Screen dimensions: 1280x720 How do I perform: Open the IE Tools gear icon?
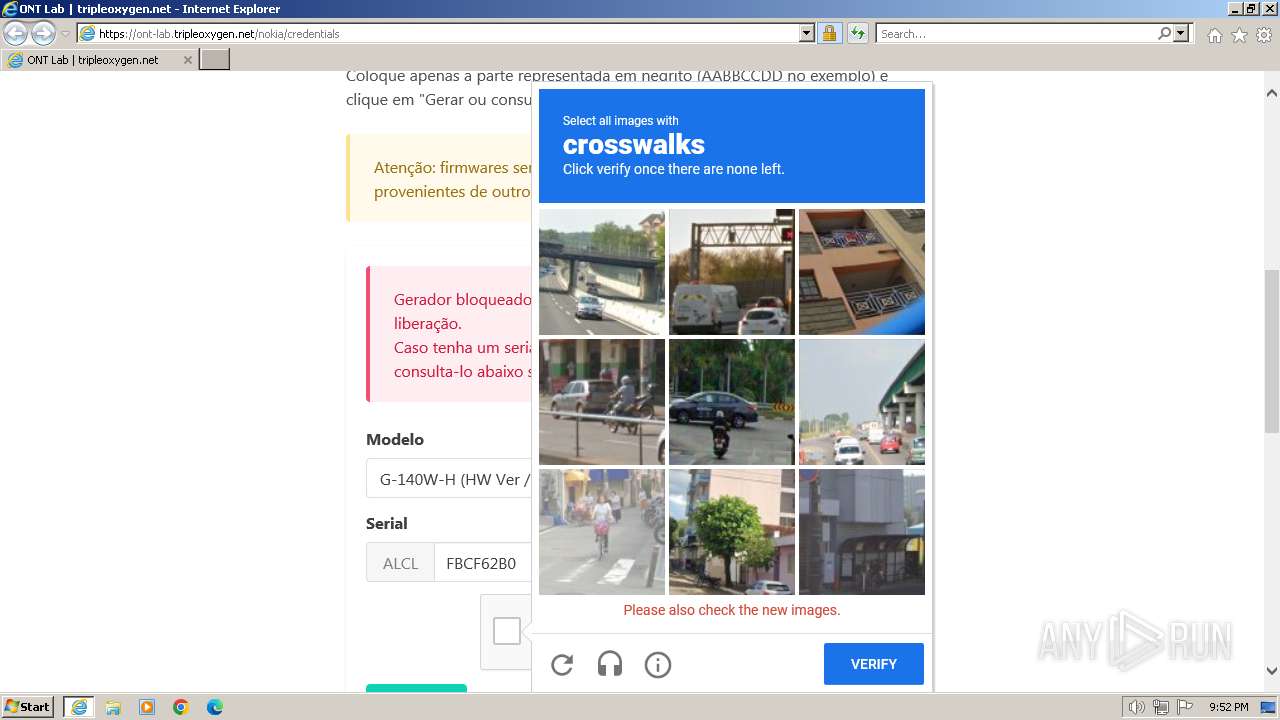(1264, 35)
